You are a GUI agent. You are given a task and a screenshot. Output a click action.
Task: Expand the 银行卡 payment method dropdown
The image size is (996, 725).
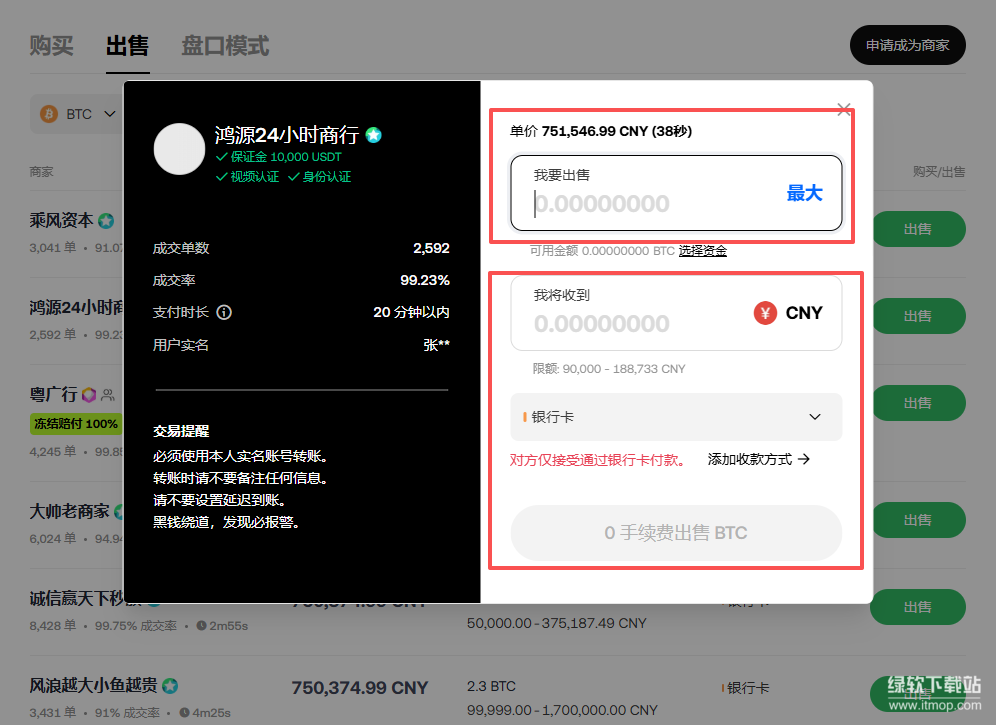pyautogui.click(x=676, y=417)
